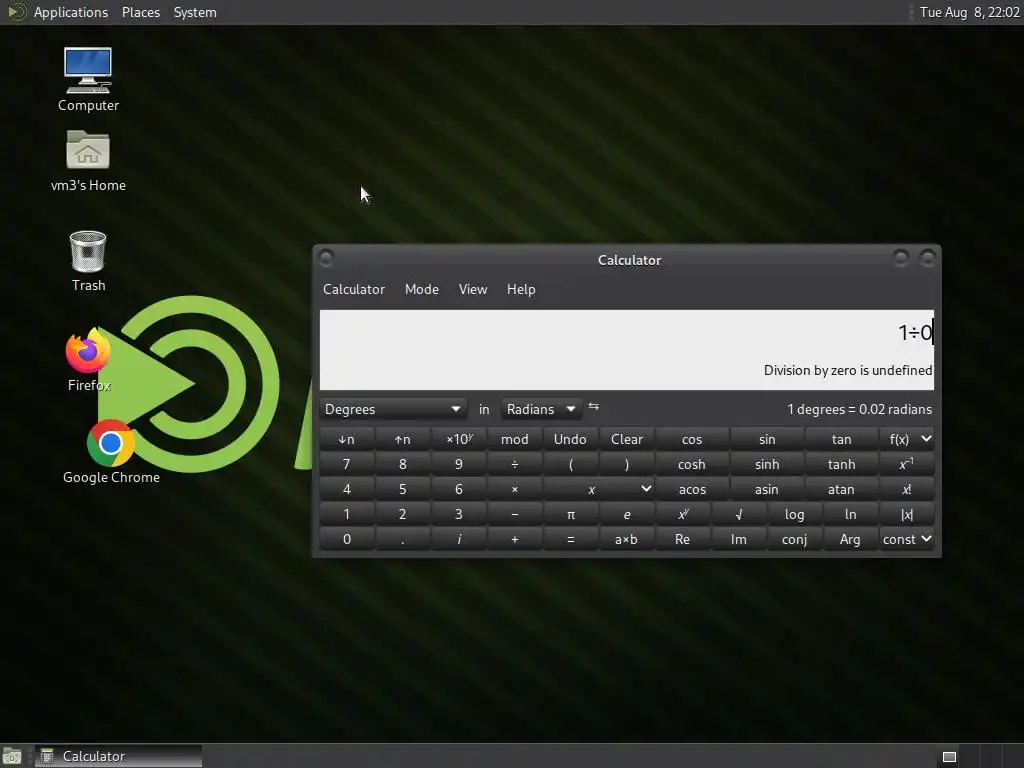Viewport: 1024px width, 768px height.
Task: Click the date and time clock
Action: (970, 12)
